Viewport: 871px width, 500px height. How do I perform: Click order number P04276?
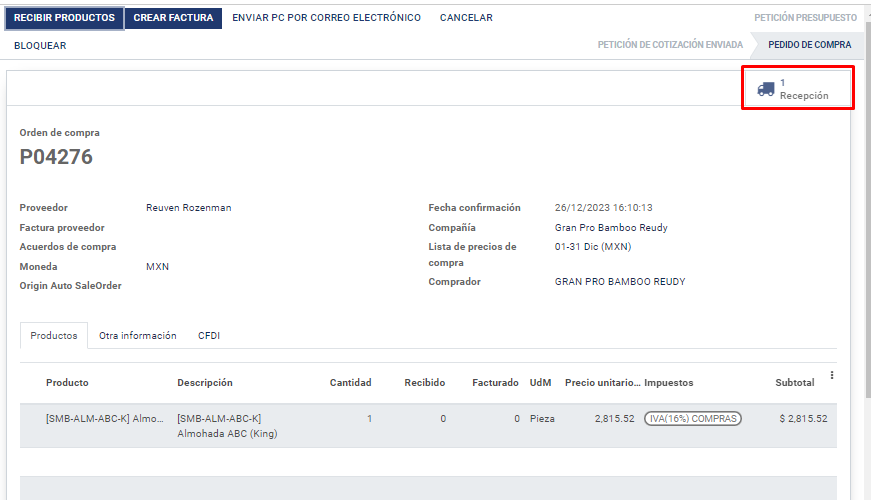(56, 157)
